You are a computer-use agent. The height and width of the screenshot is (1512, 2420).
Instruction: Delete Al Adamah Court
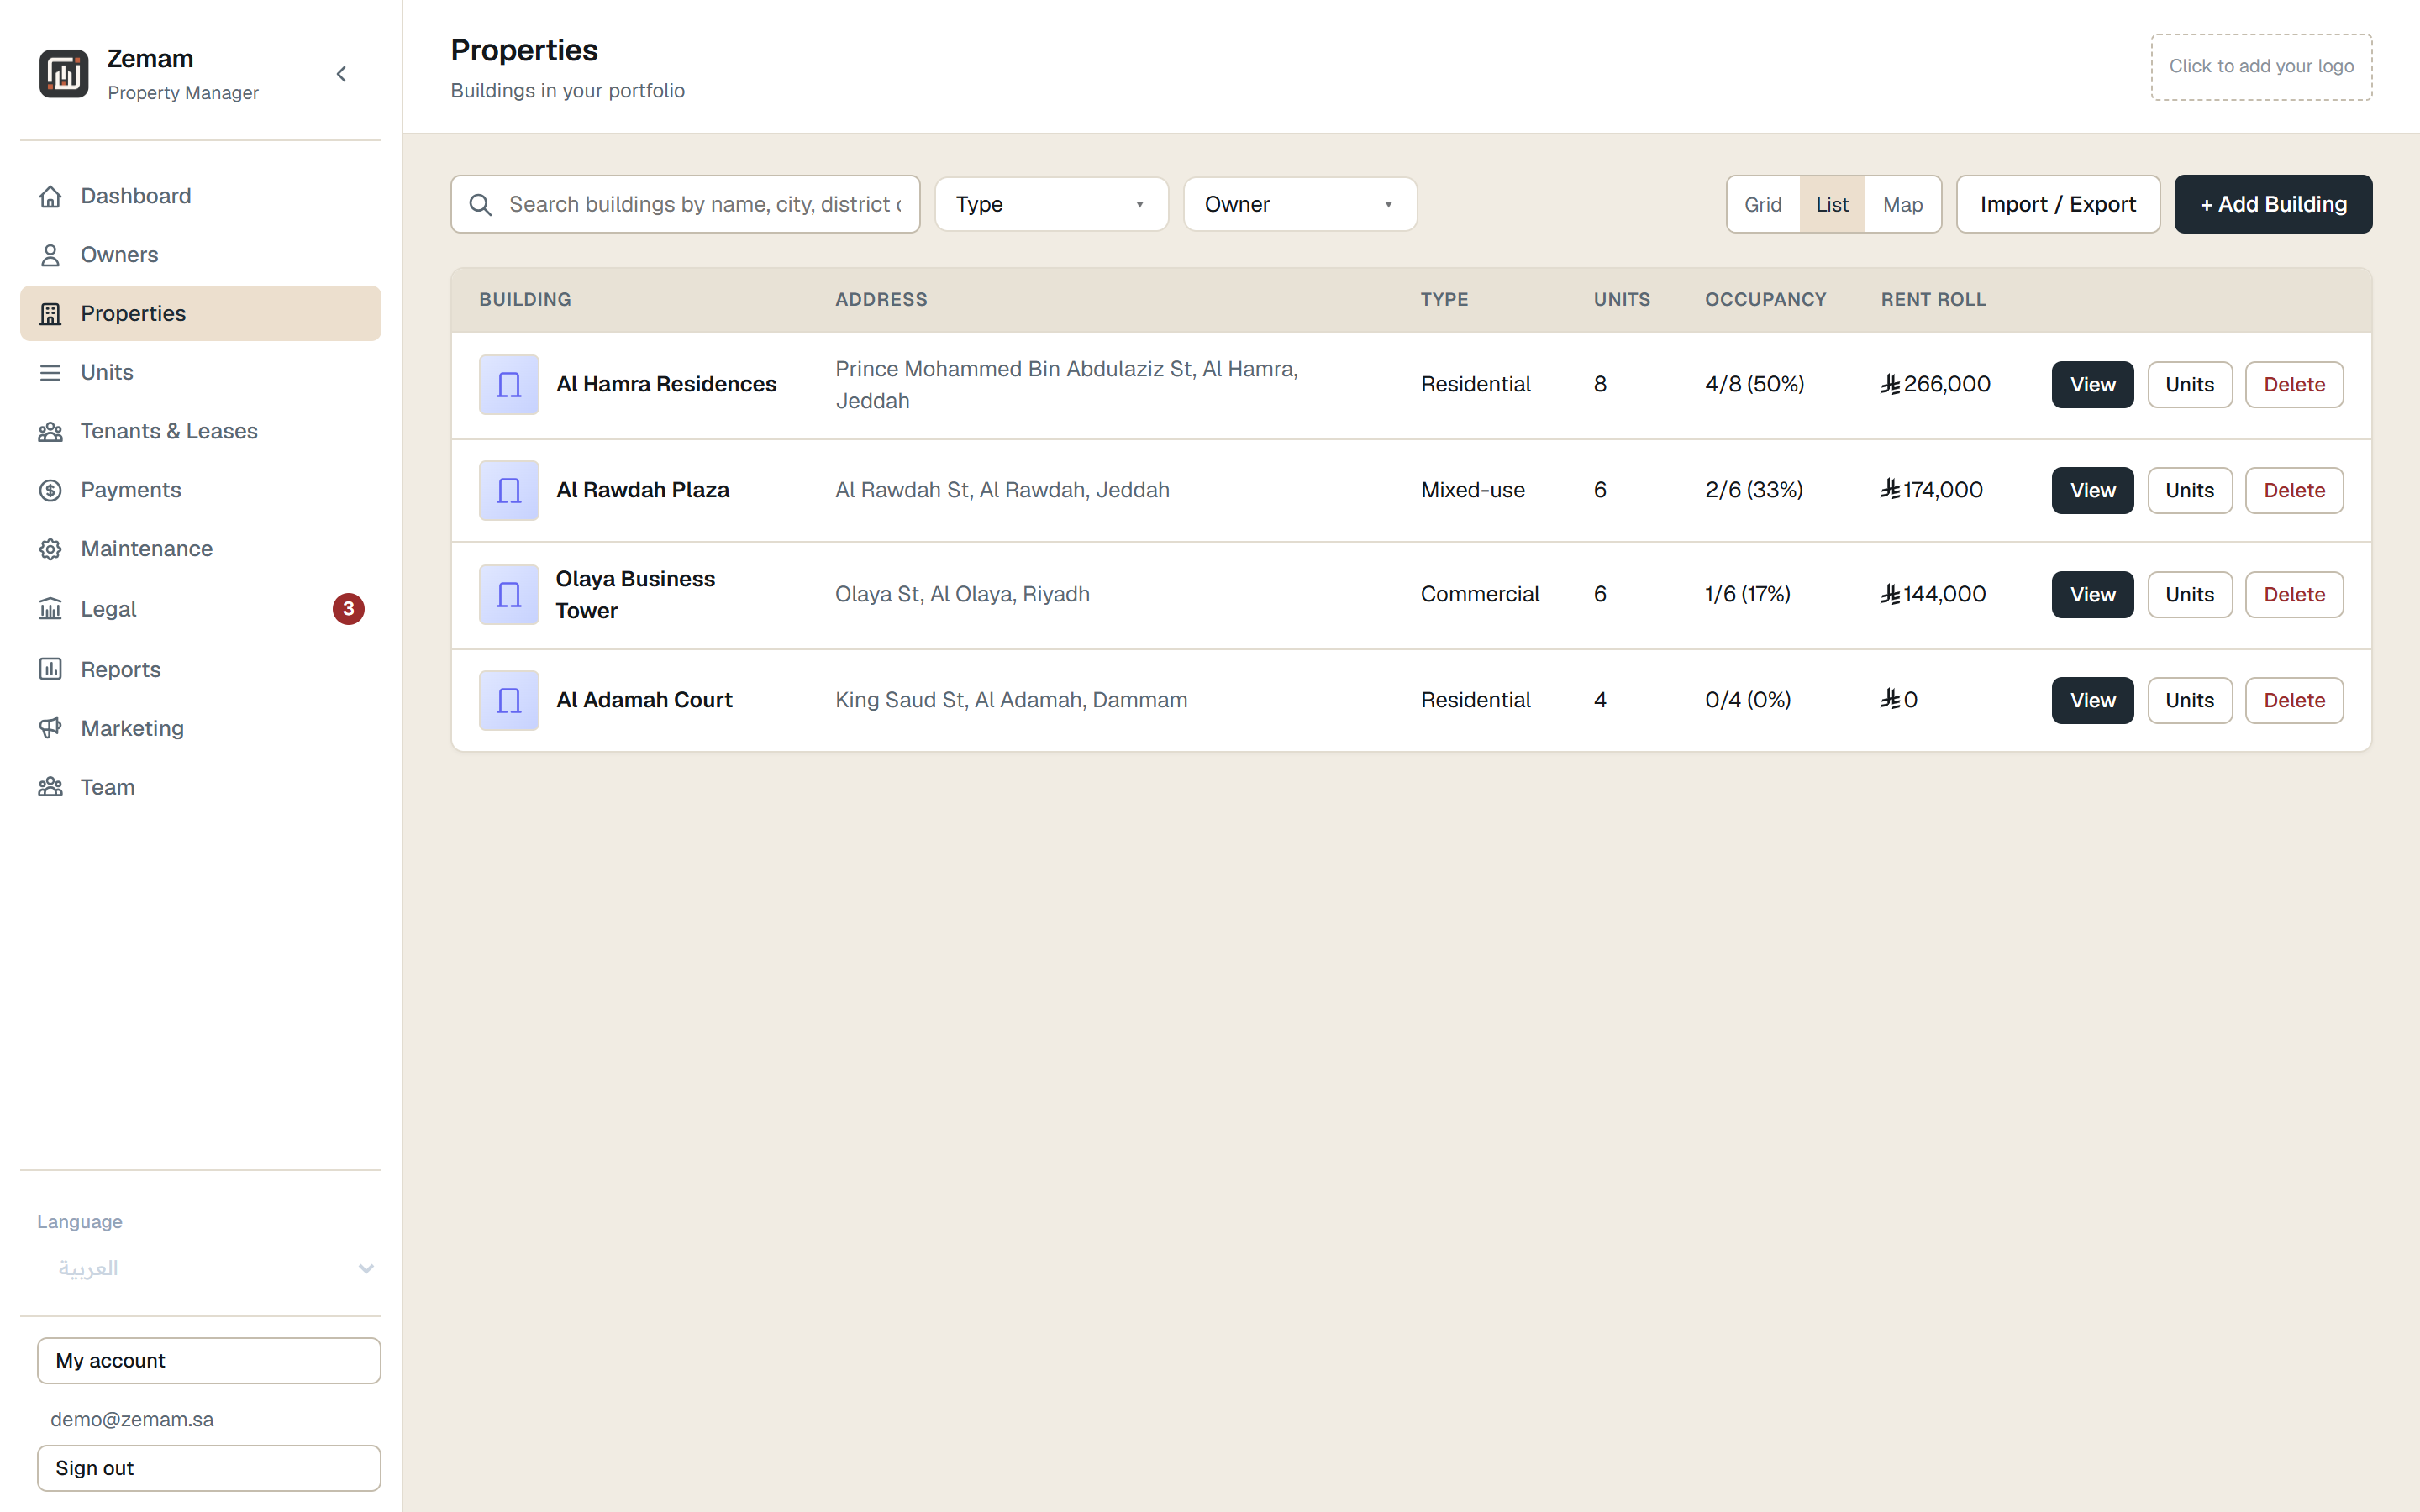point(2294,701)
